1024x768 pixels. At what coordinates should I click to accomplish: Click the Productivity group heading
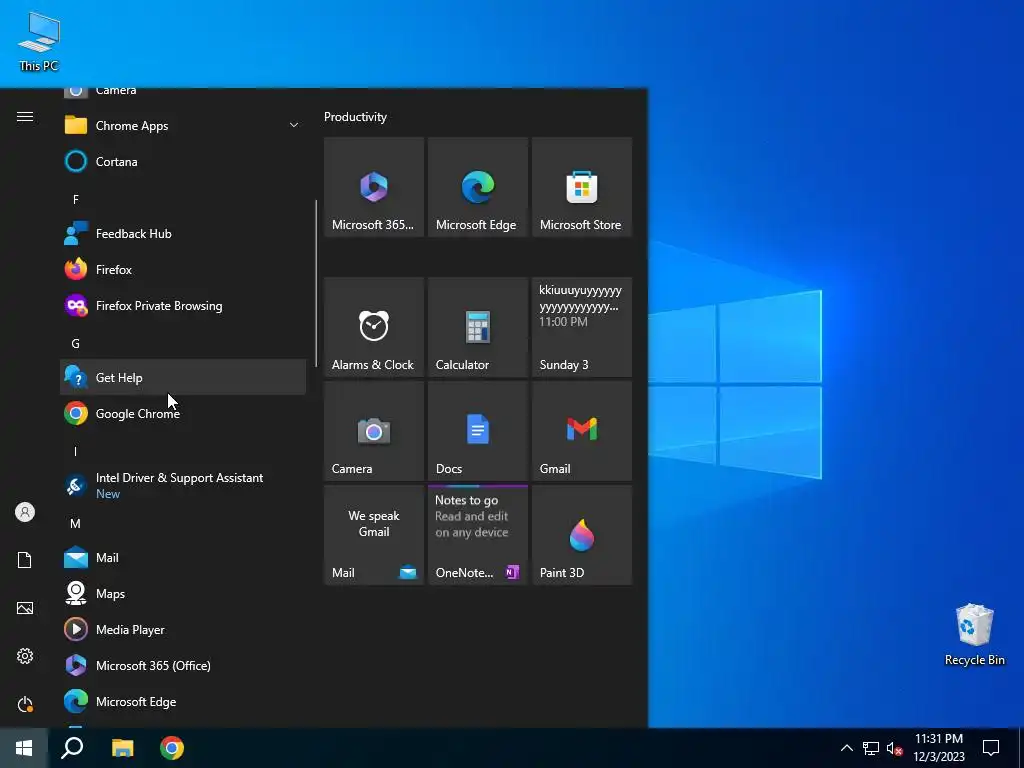point(355,117)
